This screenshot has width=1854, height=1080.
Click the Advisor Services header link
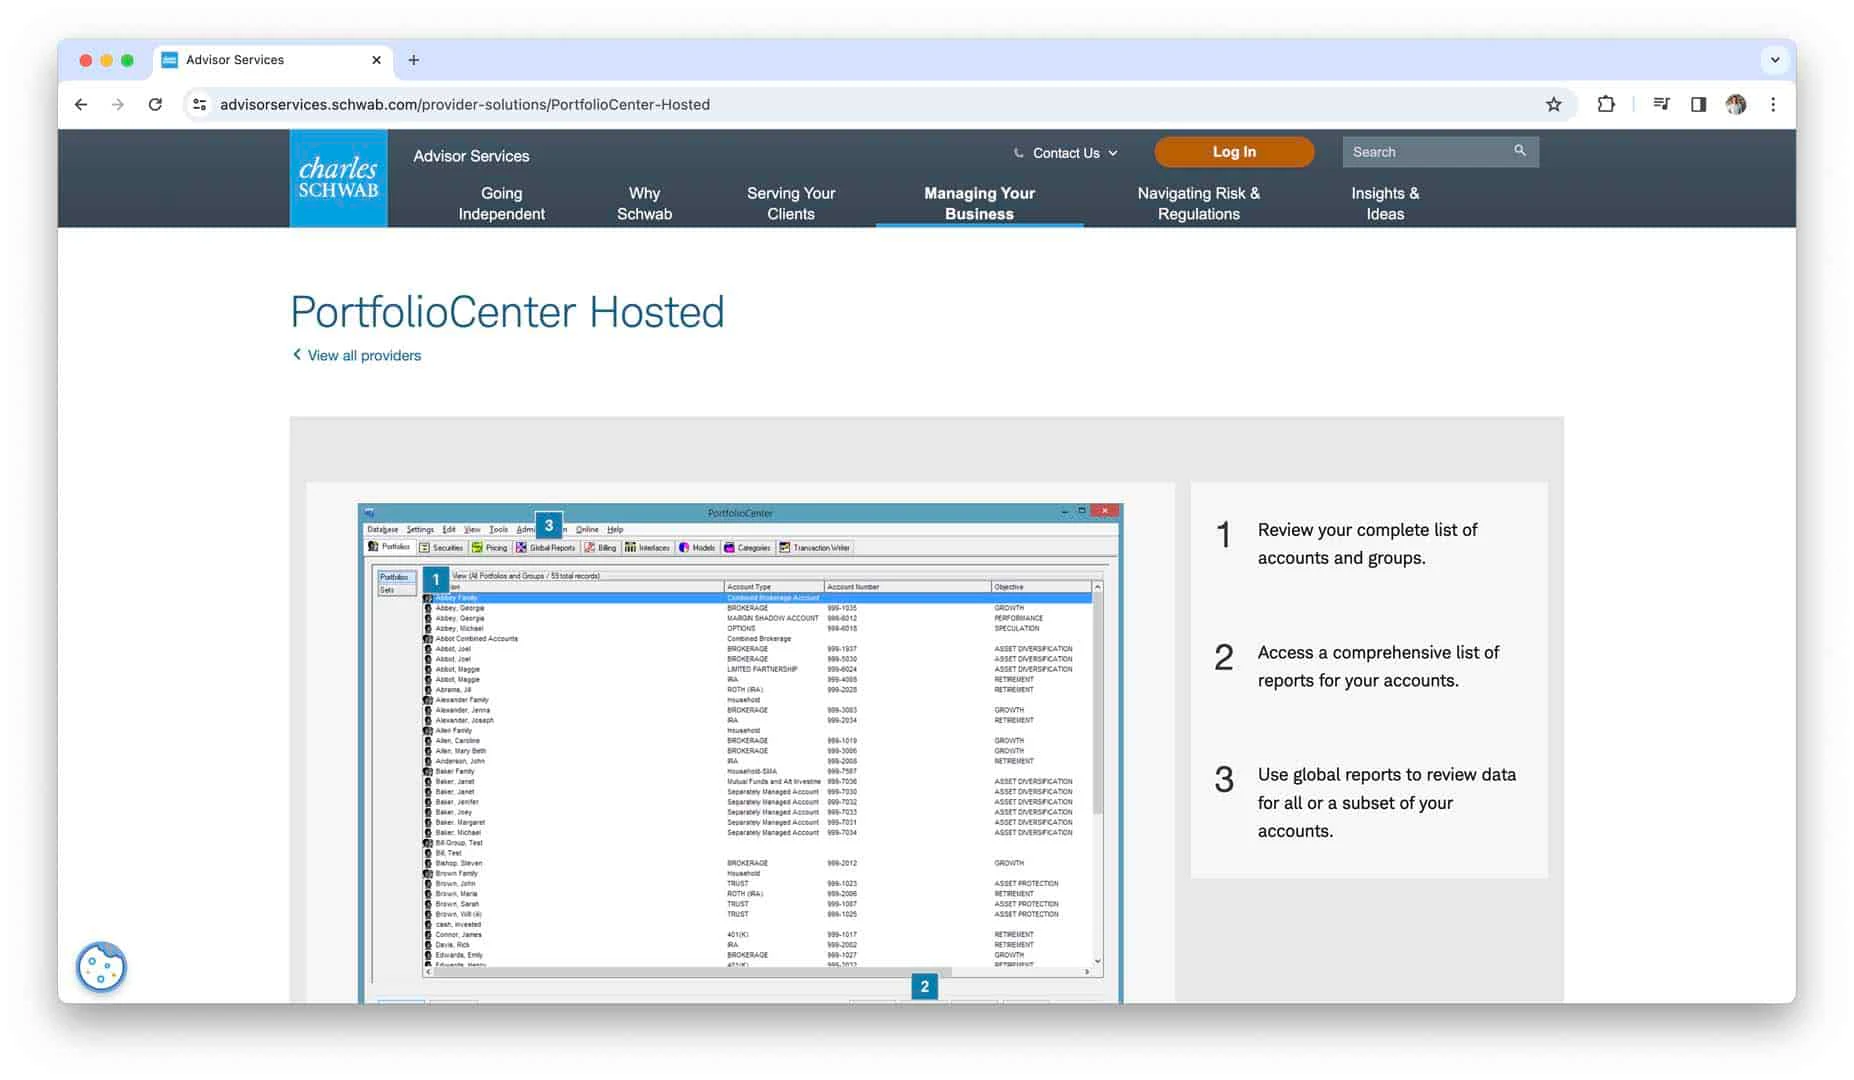(471, 156)
